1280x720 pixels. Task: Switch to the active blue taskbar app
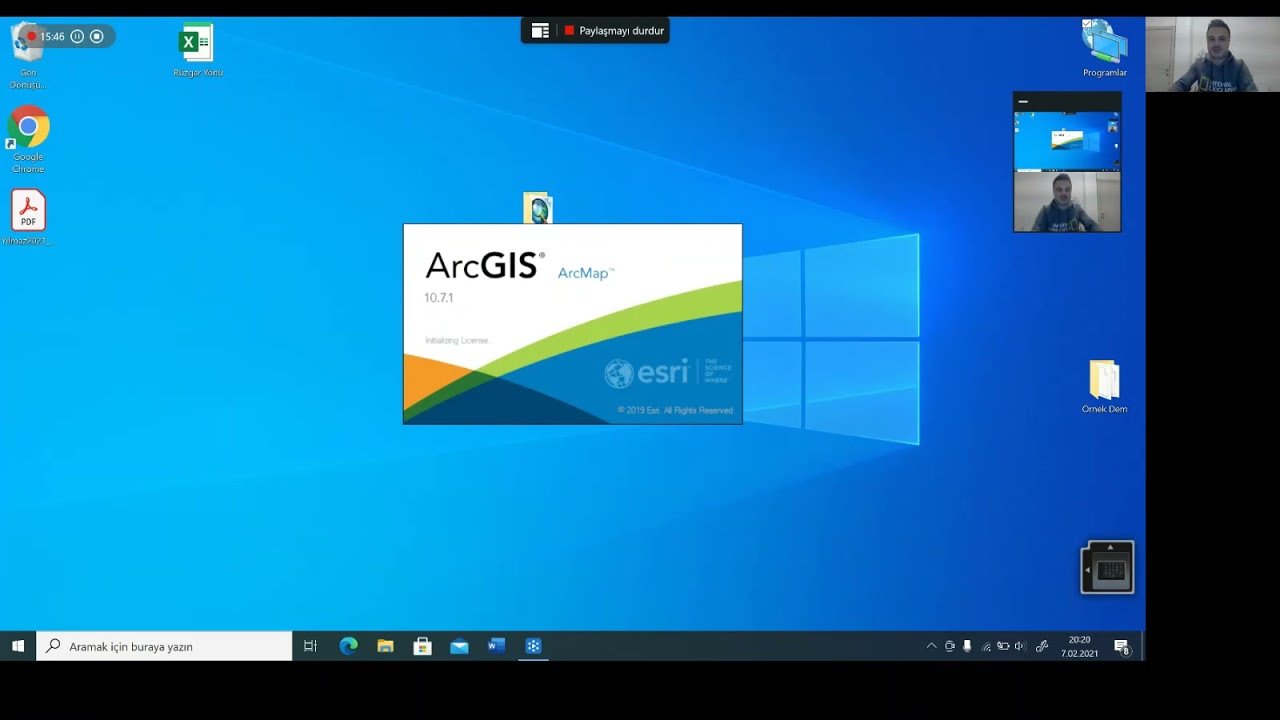(533, 646)
